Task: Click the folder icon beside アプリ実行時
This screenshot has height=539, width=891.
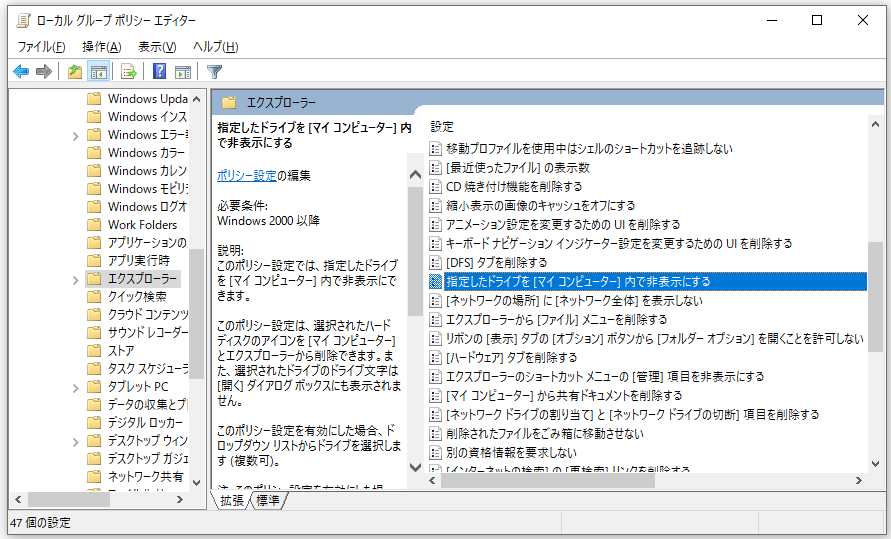Action: pos(94,260)
